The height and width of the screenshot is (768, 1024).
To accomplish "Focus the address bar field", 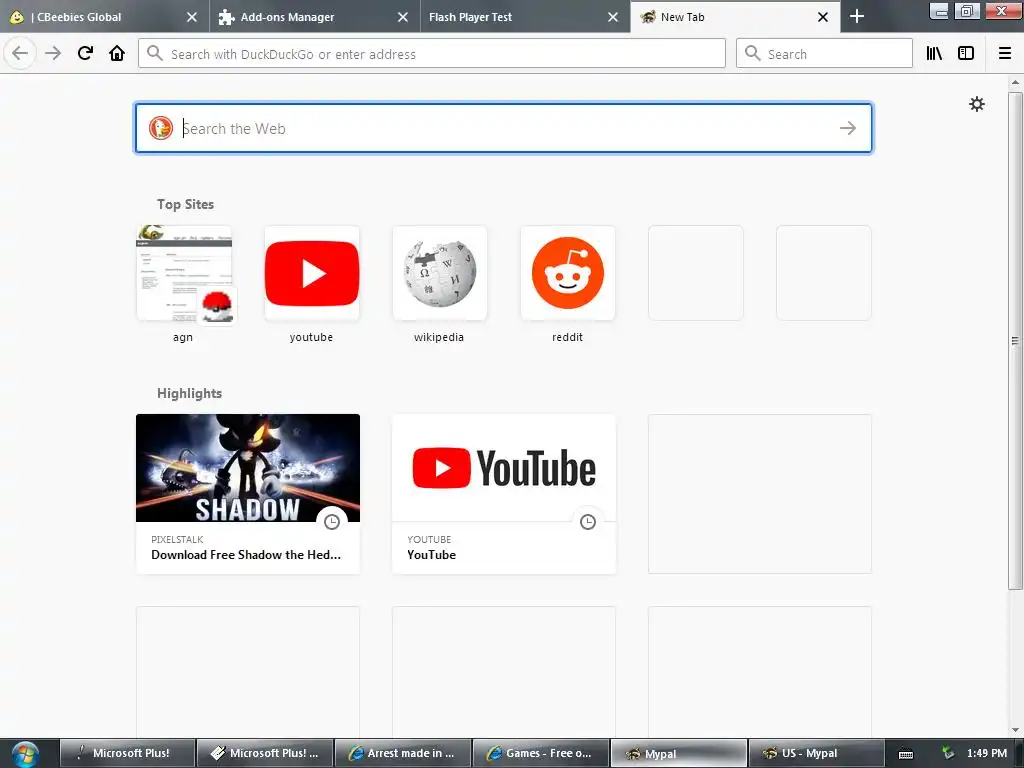I will click(x=432, y=54).
